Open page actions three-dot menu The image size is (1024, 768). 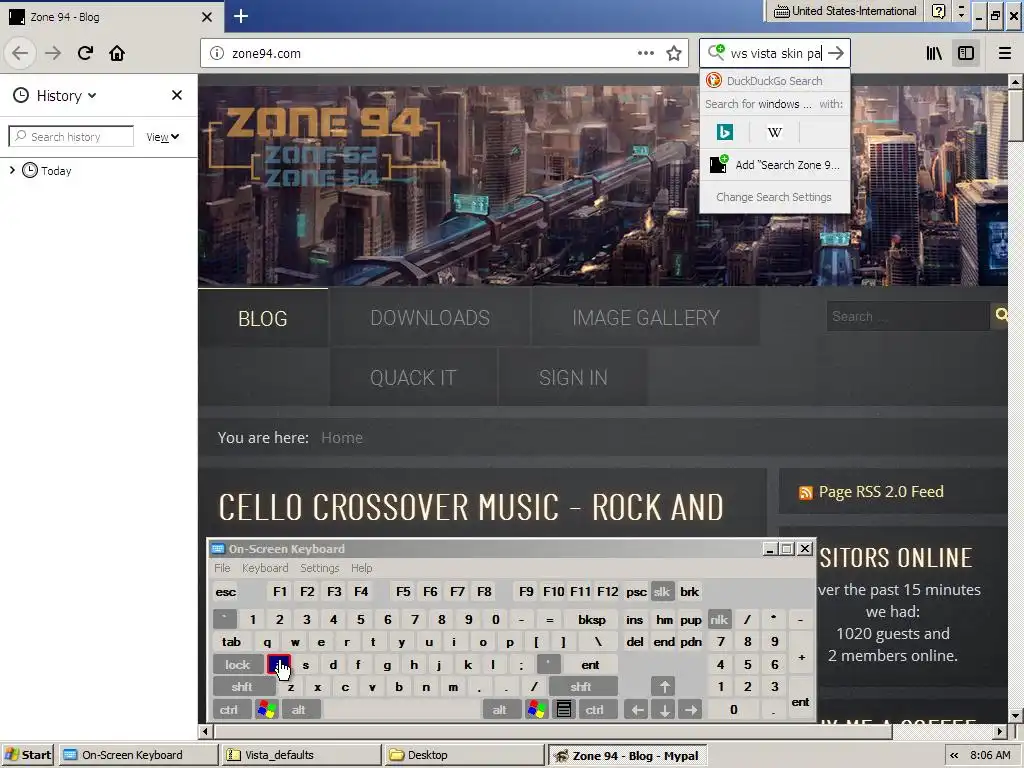click(645, 53)
